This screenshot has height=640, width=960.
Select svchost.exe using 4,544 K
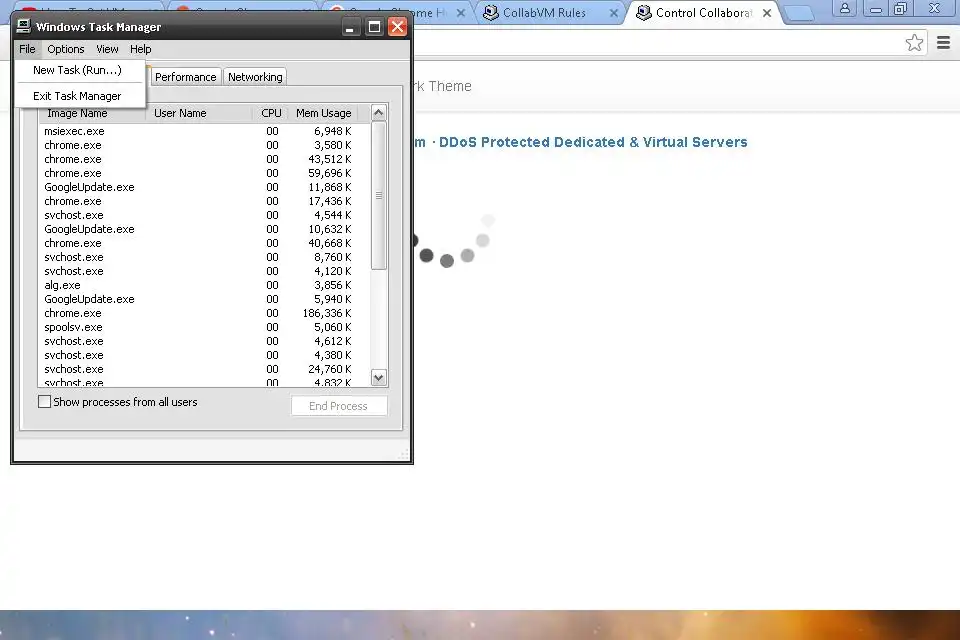(x=204, y=216)
